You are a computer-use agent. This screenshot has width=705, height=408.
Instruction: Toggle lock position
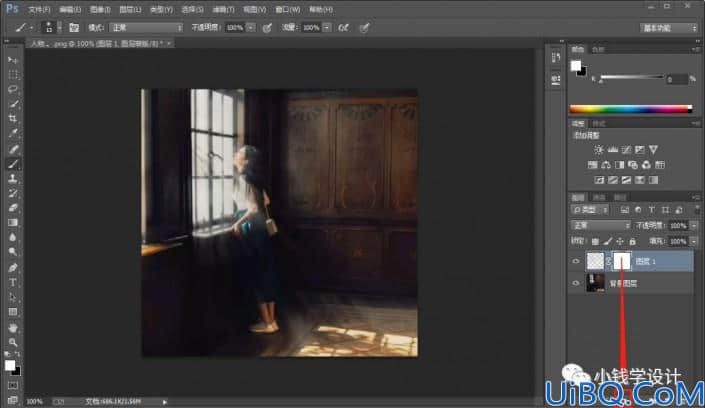coord(620,242)
